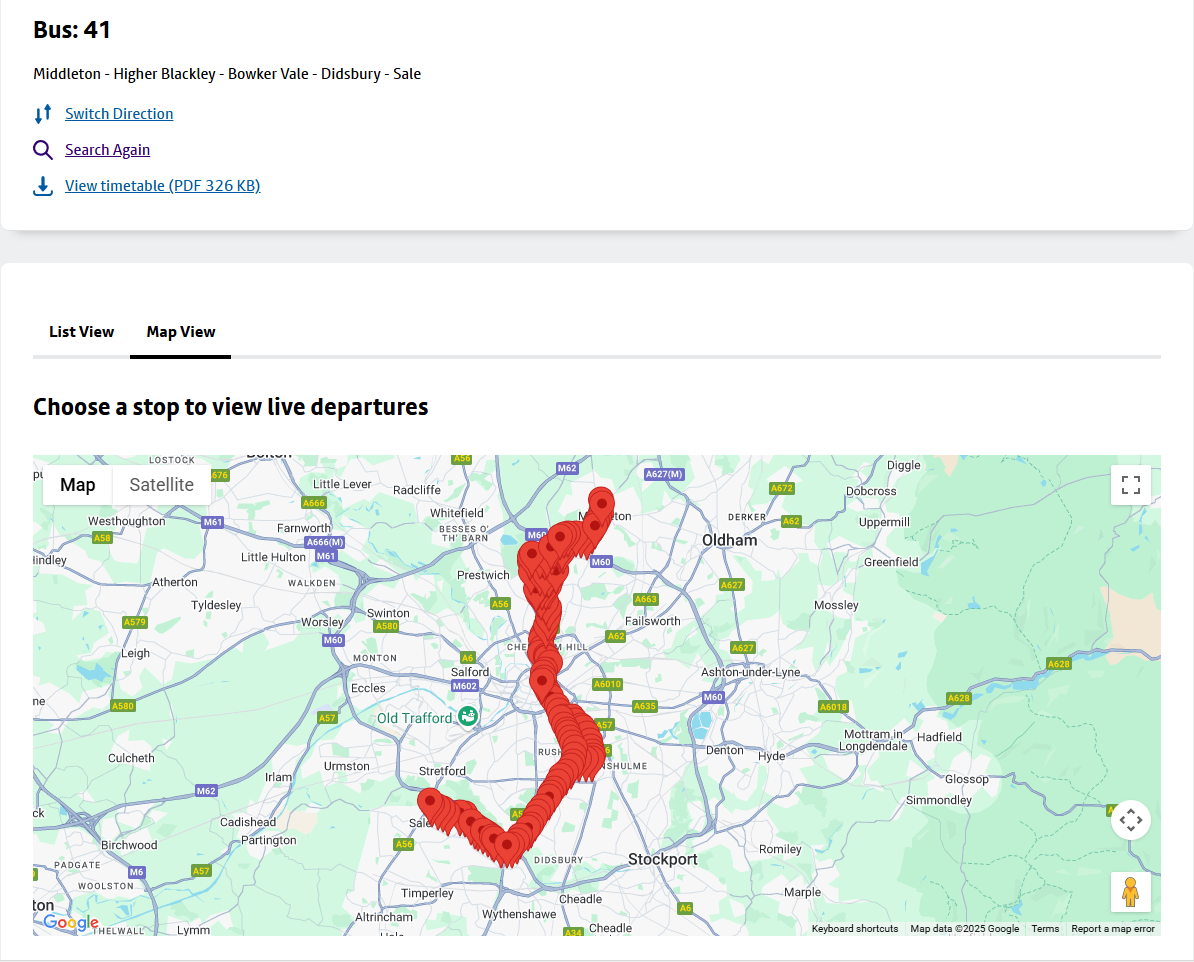The width and height of the screenshot is (1194, 962).
Task: Click the Failsworth map label
Action: (x=653, y=621)
